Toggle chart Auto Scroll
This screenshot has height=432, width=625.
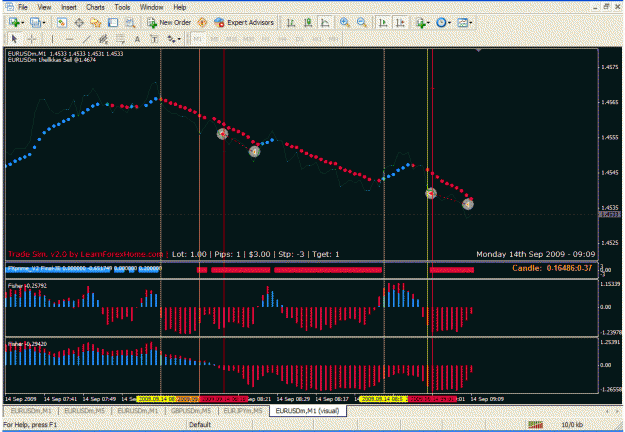coord(383,23)
